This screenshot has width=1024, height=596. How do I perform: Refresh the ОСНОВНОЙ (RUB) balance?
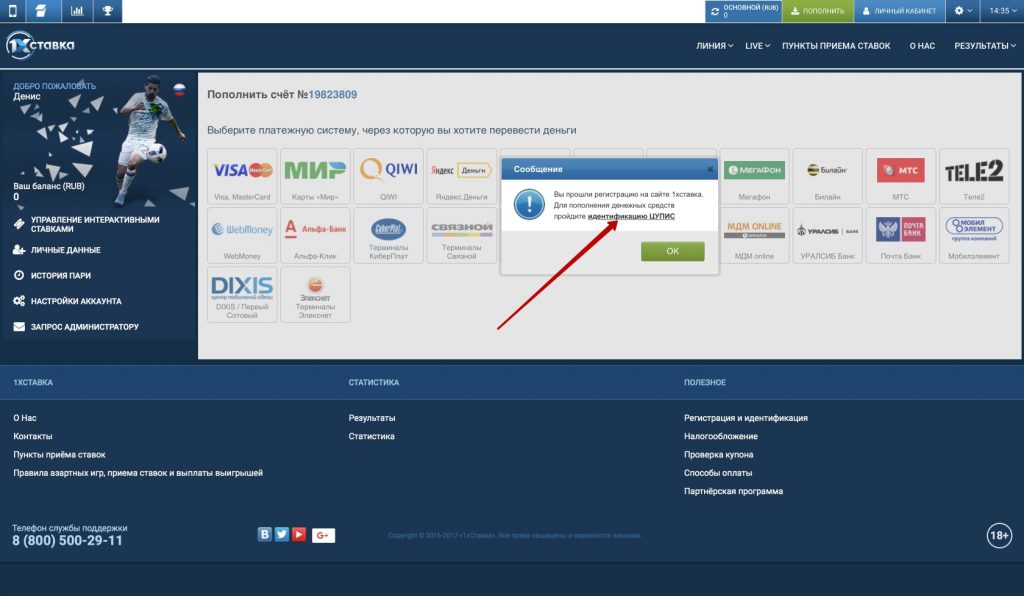715,11
